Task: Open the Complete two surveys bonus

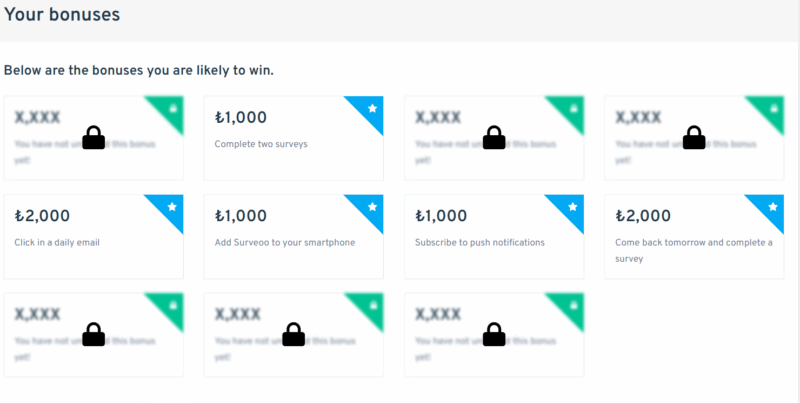Action: coord(293,138)
